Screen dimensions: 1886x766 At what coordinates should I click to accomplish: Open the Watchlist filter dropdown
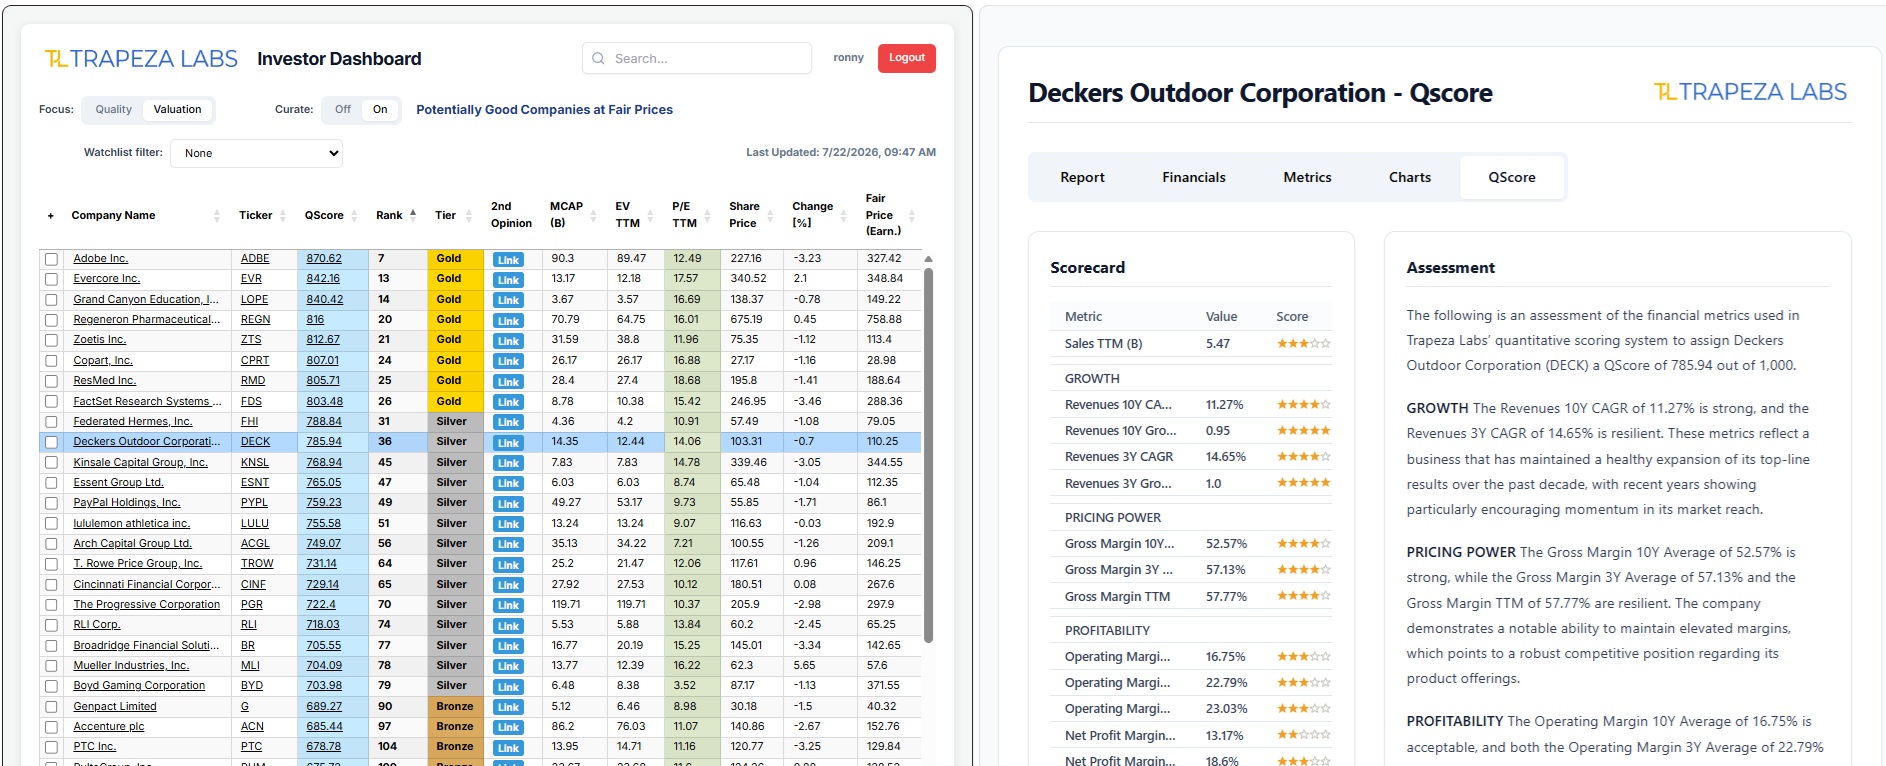(x=257, y=153)
